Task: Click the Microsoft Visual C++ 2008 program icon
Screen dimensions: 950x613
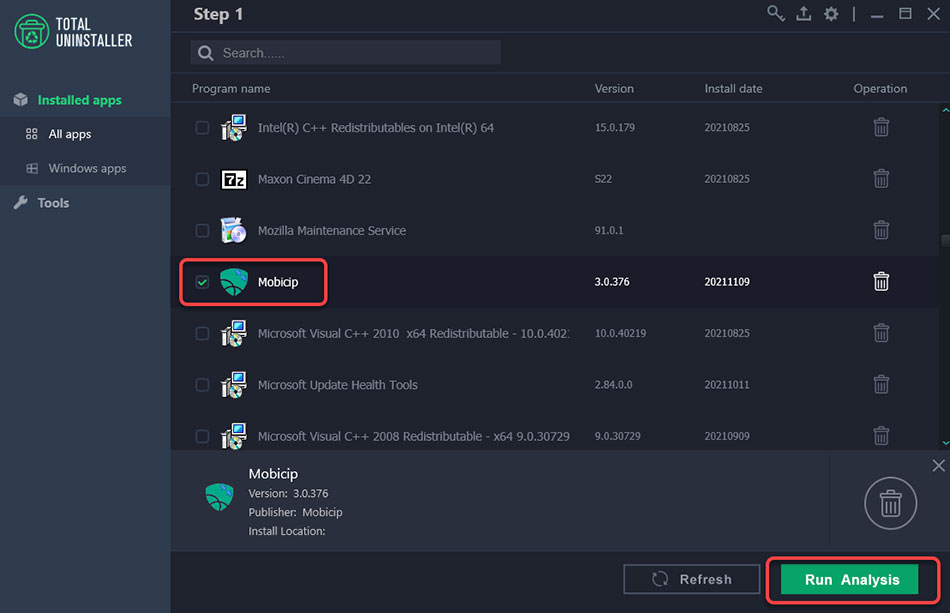Action: click(234, 436)
